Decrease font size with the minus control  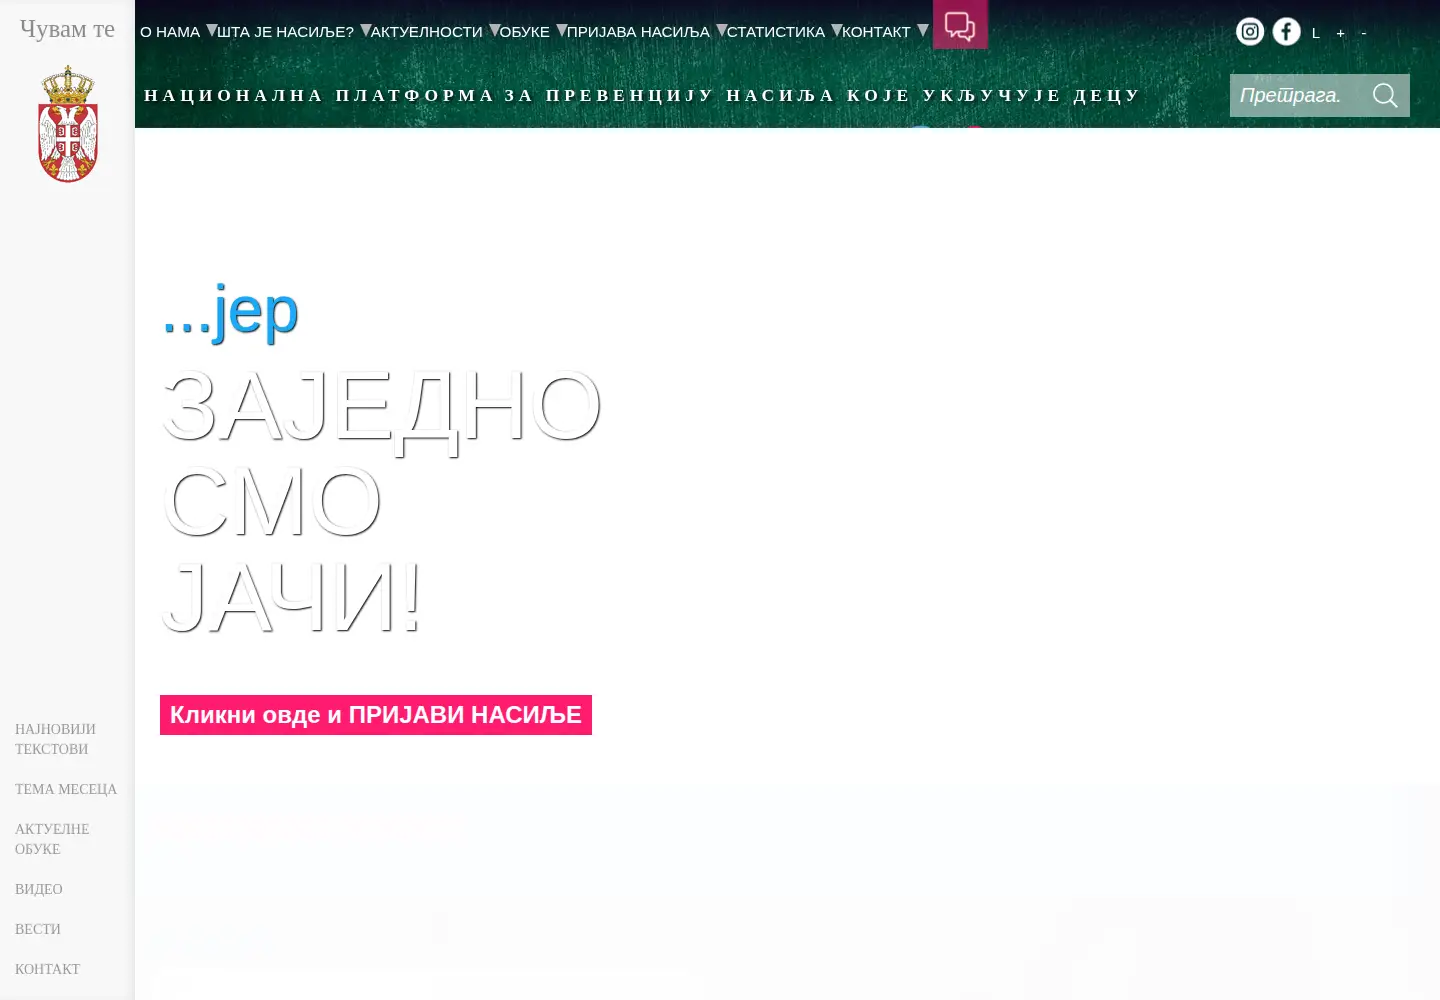point(1363,33)
